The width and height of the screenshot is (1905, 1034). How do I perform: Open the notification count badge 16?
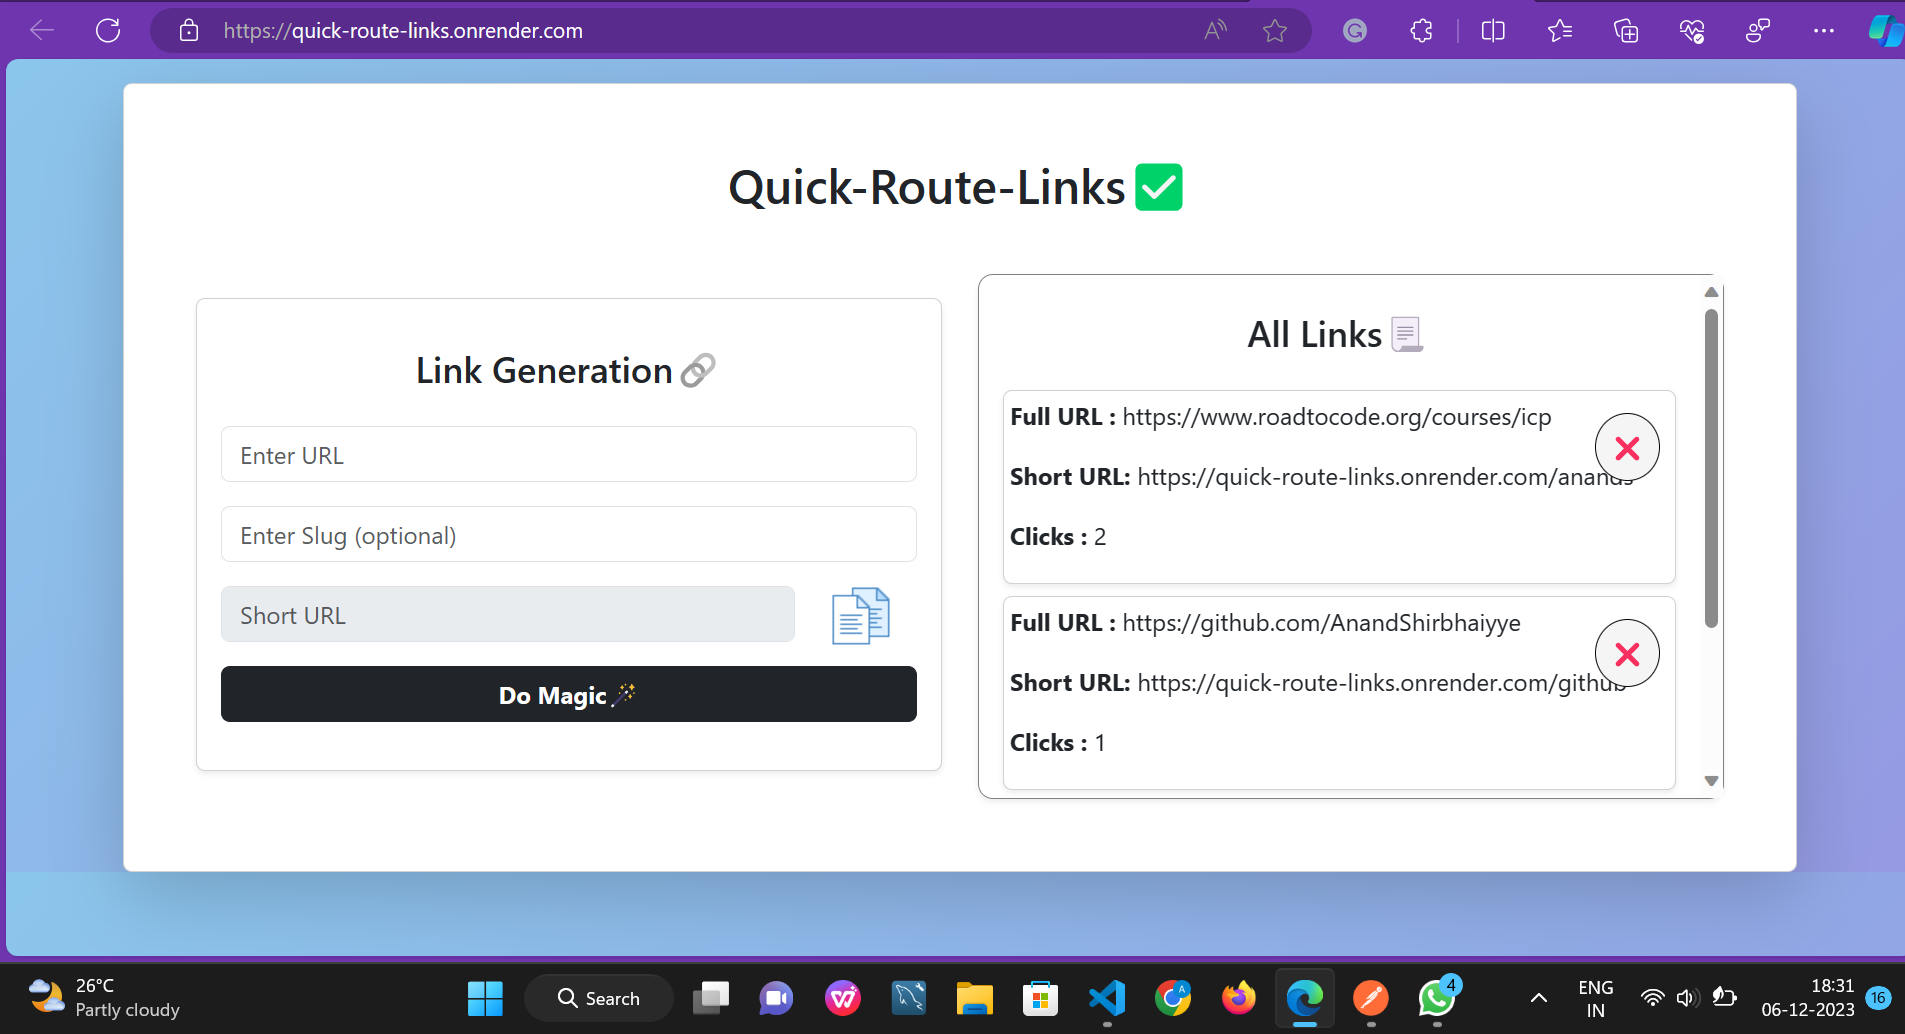(x=1878, y=998)
